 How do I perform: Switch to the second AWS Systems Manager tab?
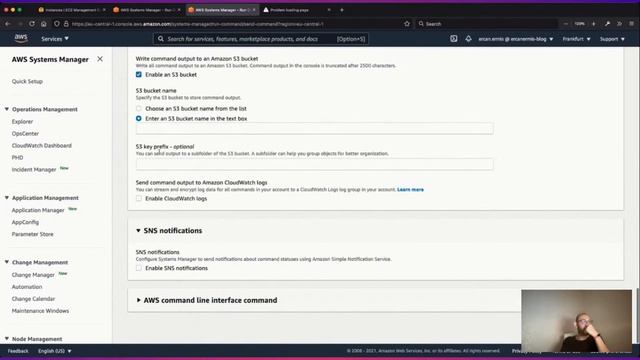(x=222, y=10)
